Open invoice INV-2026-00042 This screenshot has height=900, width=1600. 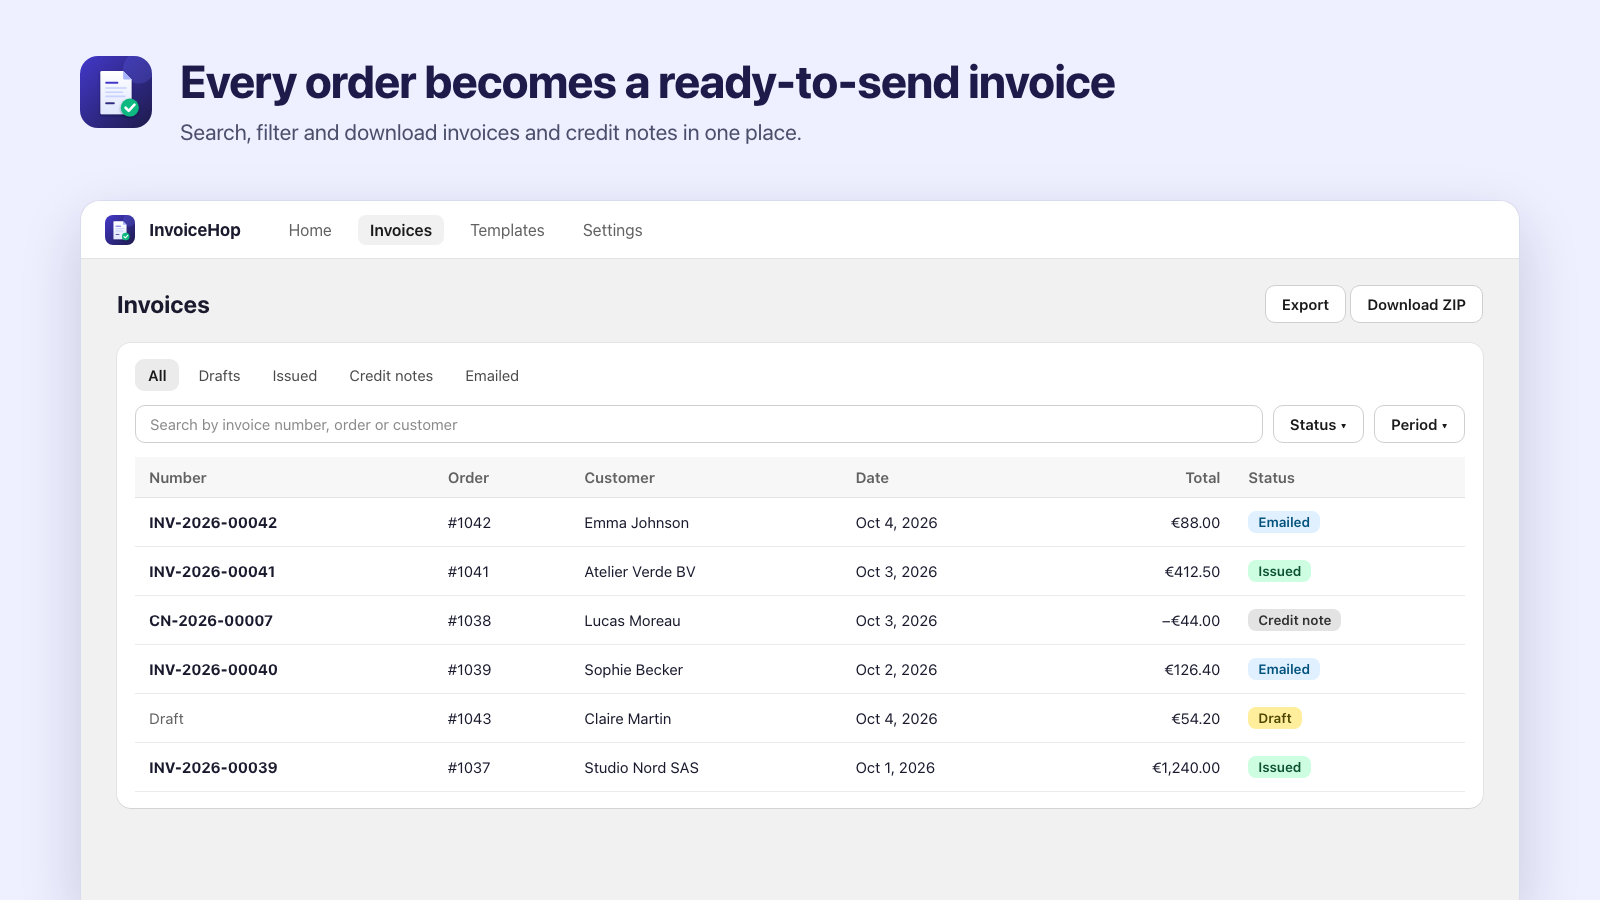[x=213, y=523]
